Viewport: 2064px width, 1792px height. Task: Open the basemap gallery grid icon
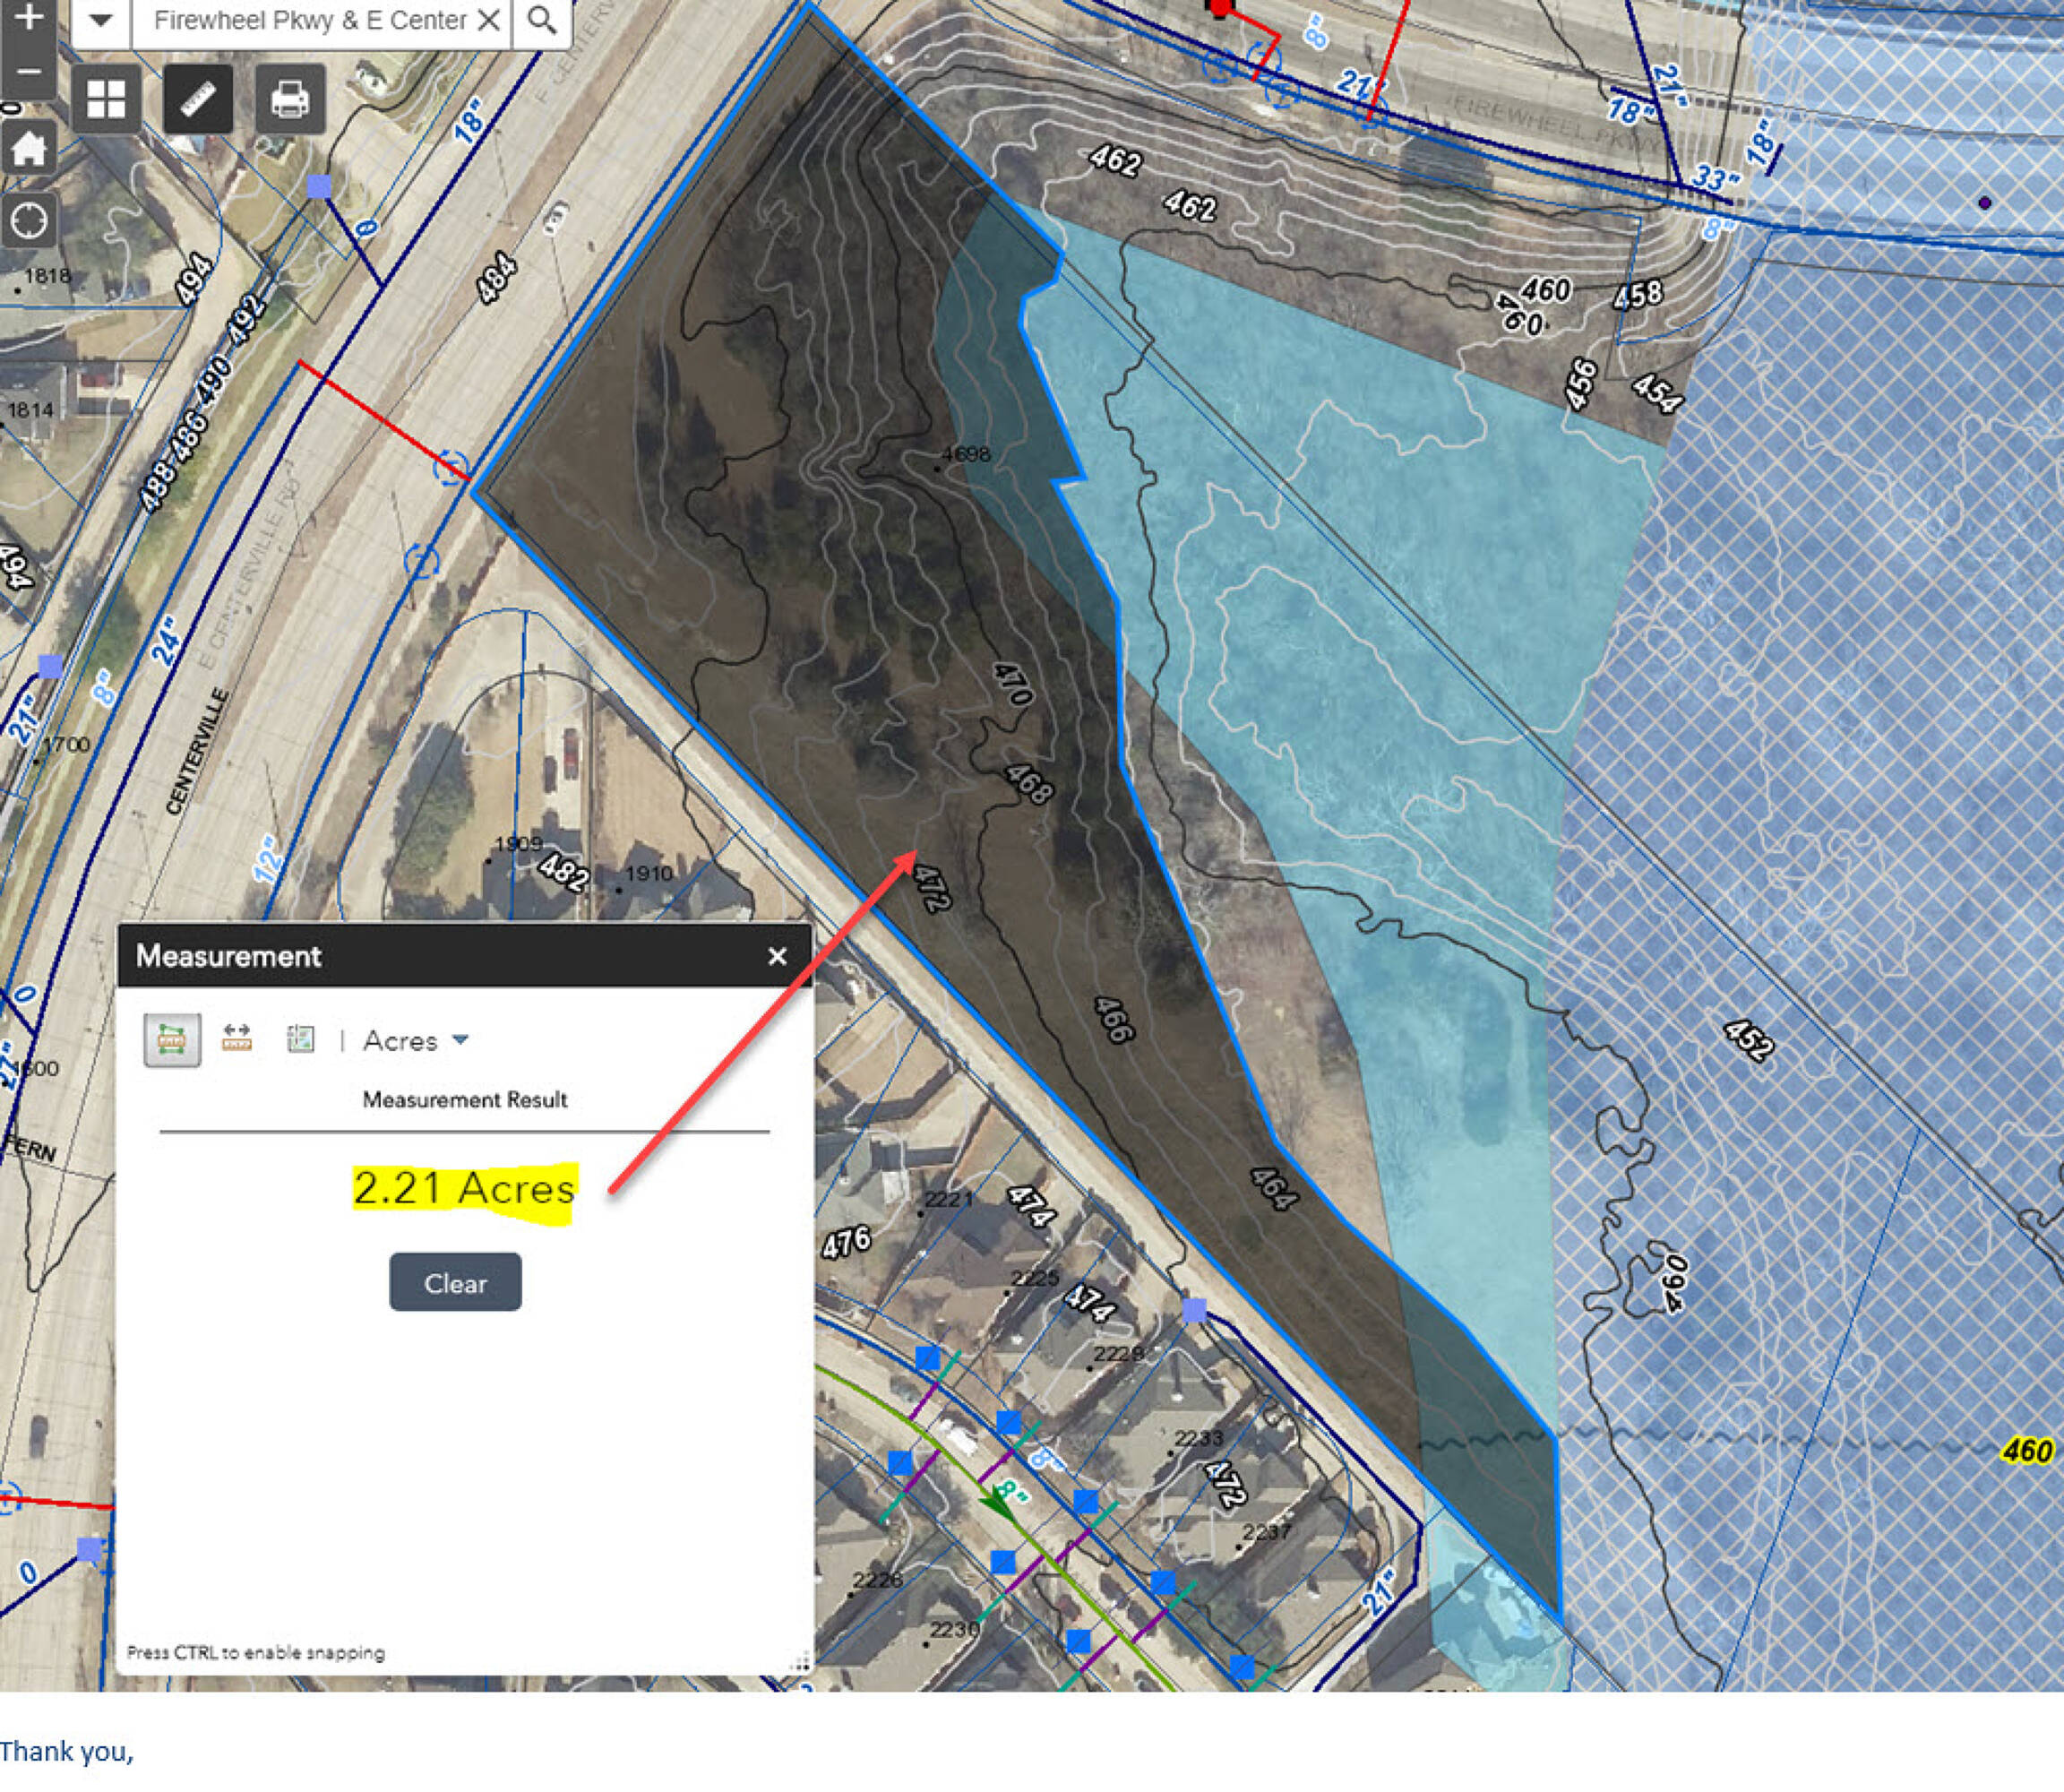click(x=106, y=99)
